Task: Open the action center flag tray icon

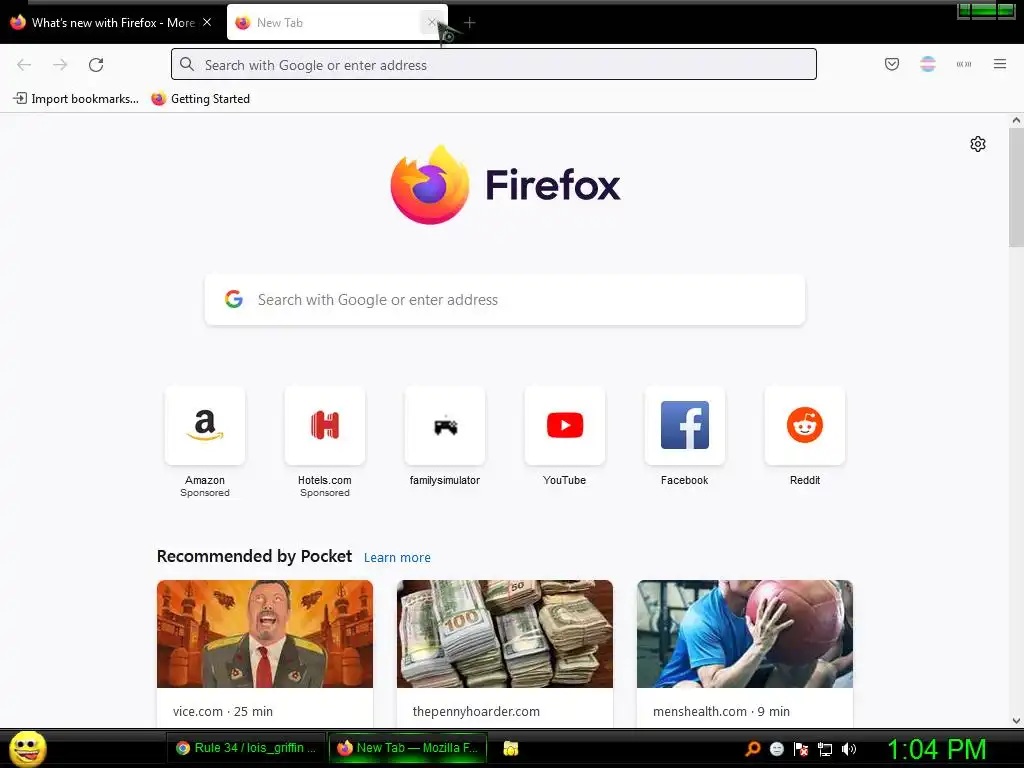Action: coord(801,749)
